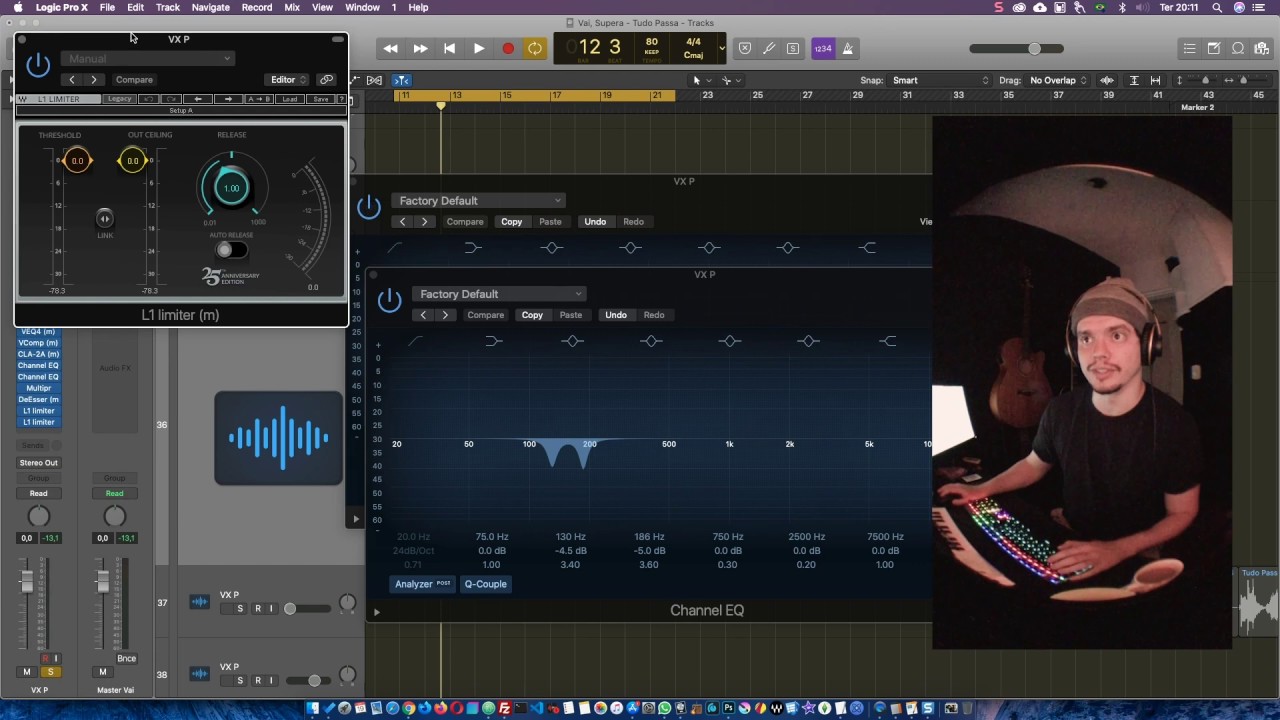Open the pointer tool menu in tracks area

click(701, 80)
